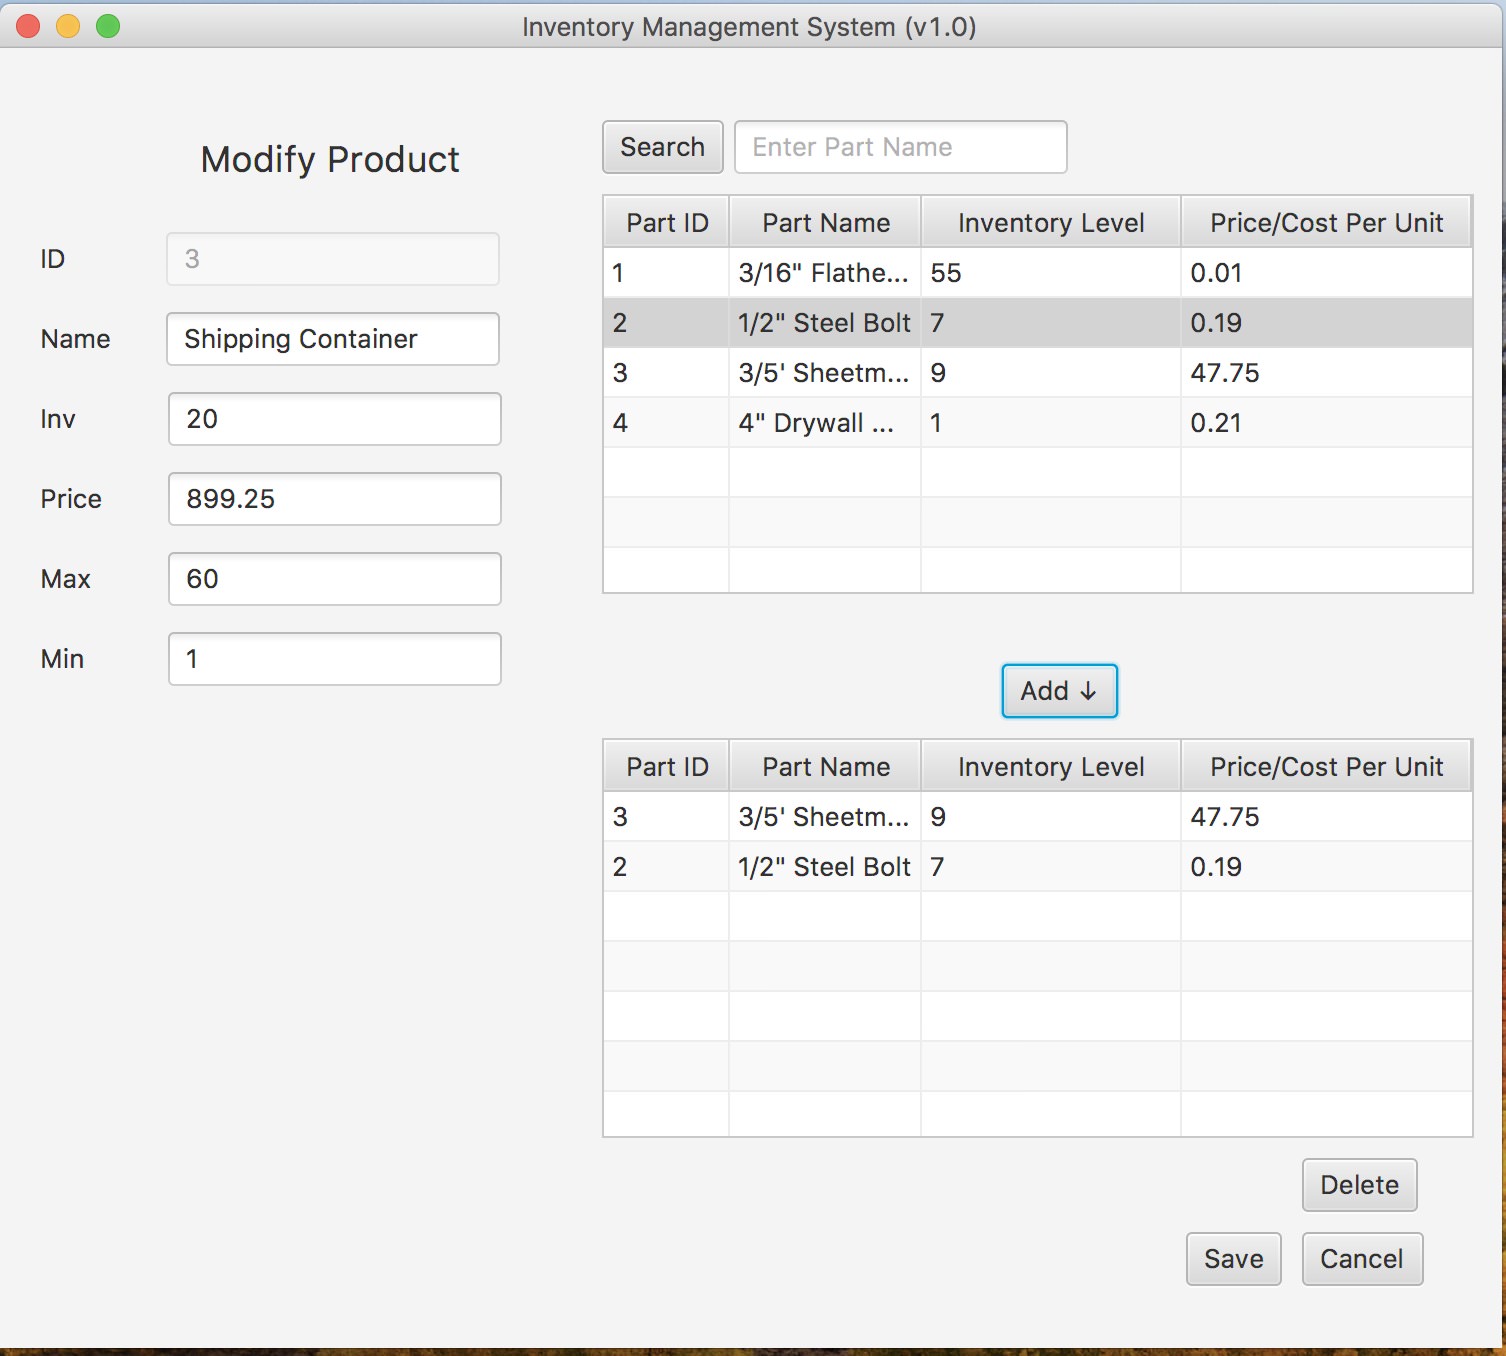Click inventory level 55 cell
This screenshot has height=1356, width=1506.
tap(1051, 273)
